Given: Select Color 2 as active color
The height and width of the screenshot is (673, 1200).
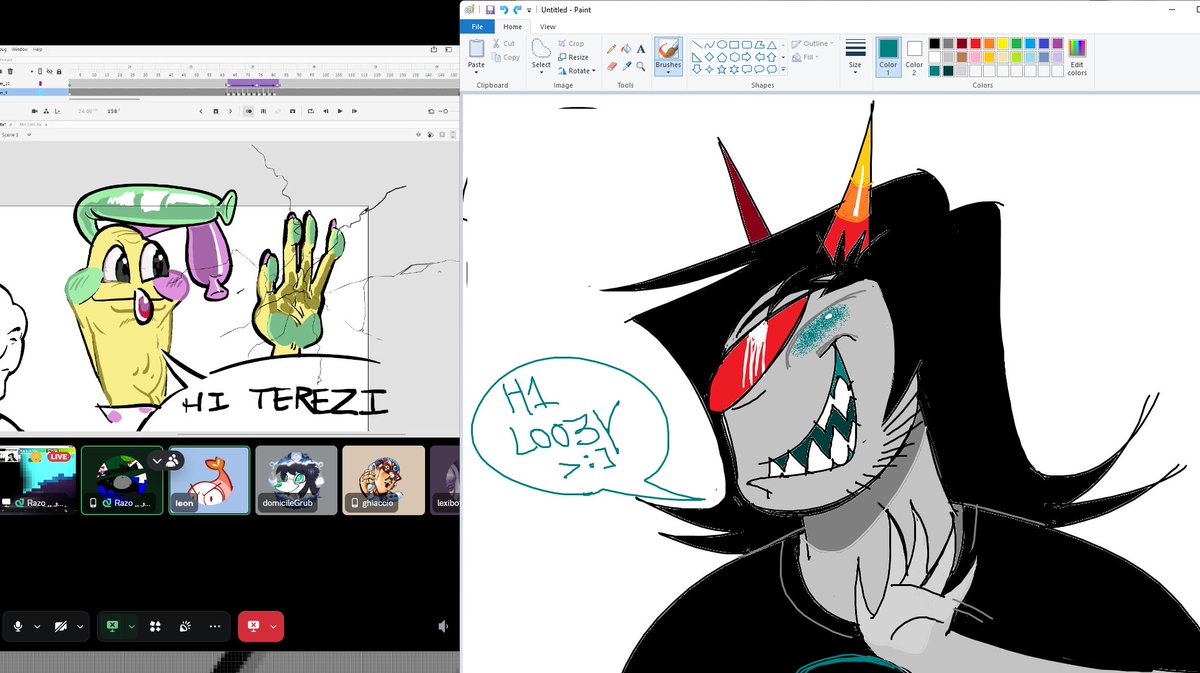Looking at the screenshot, I should (914, 56).
